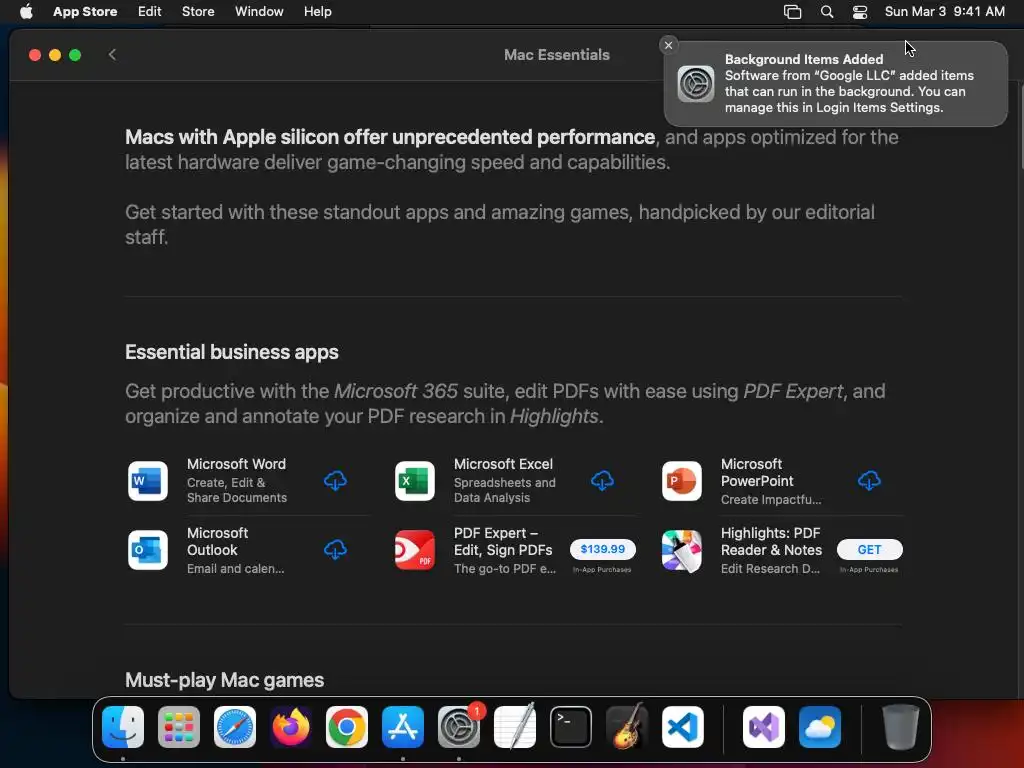Click the date and time in menu bar

(x=944, y=12)
